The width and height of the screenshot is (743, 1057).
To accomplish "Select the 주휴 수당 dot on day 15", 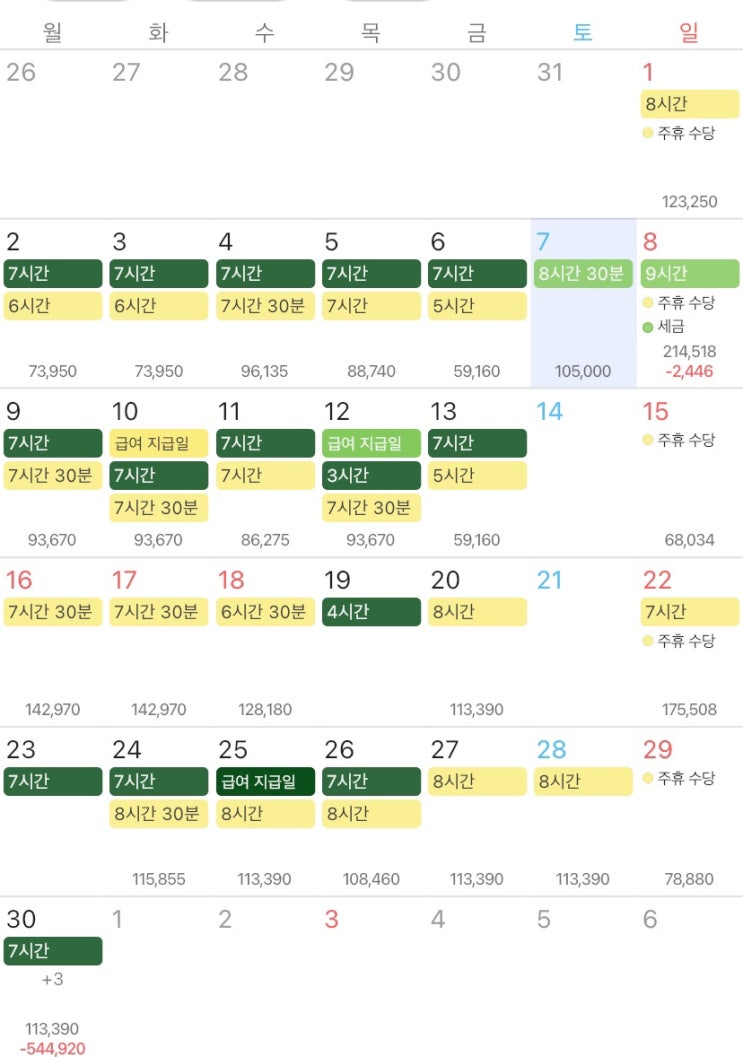I will (x=648, y=440).
